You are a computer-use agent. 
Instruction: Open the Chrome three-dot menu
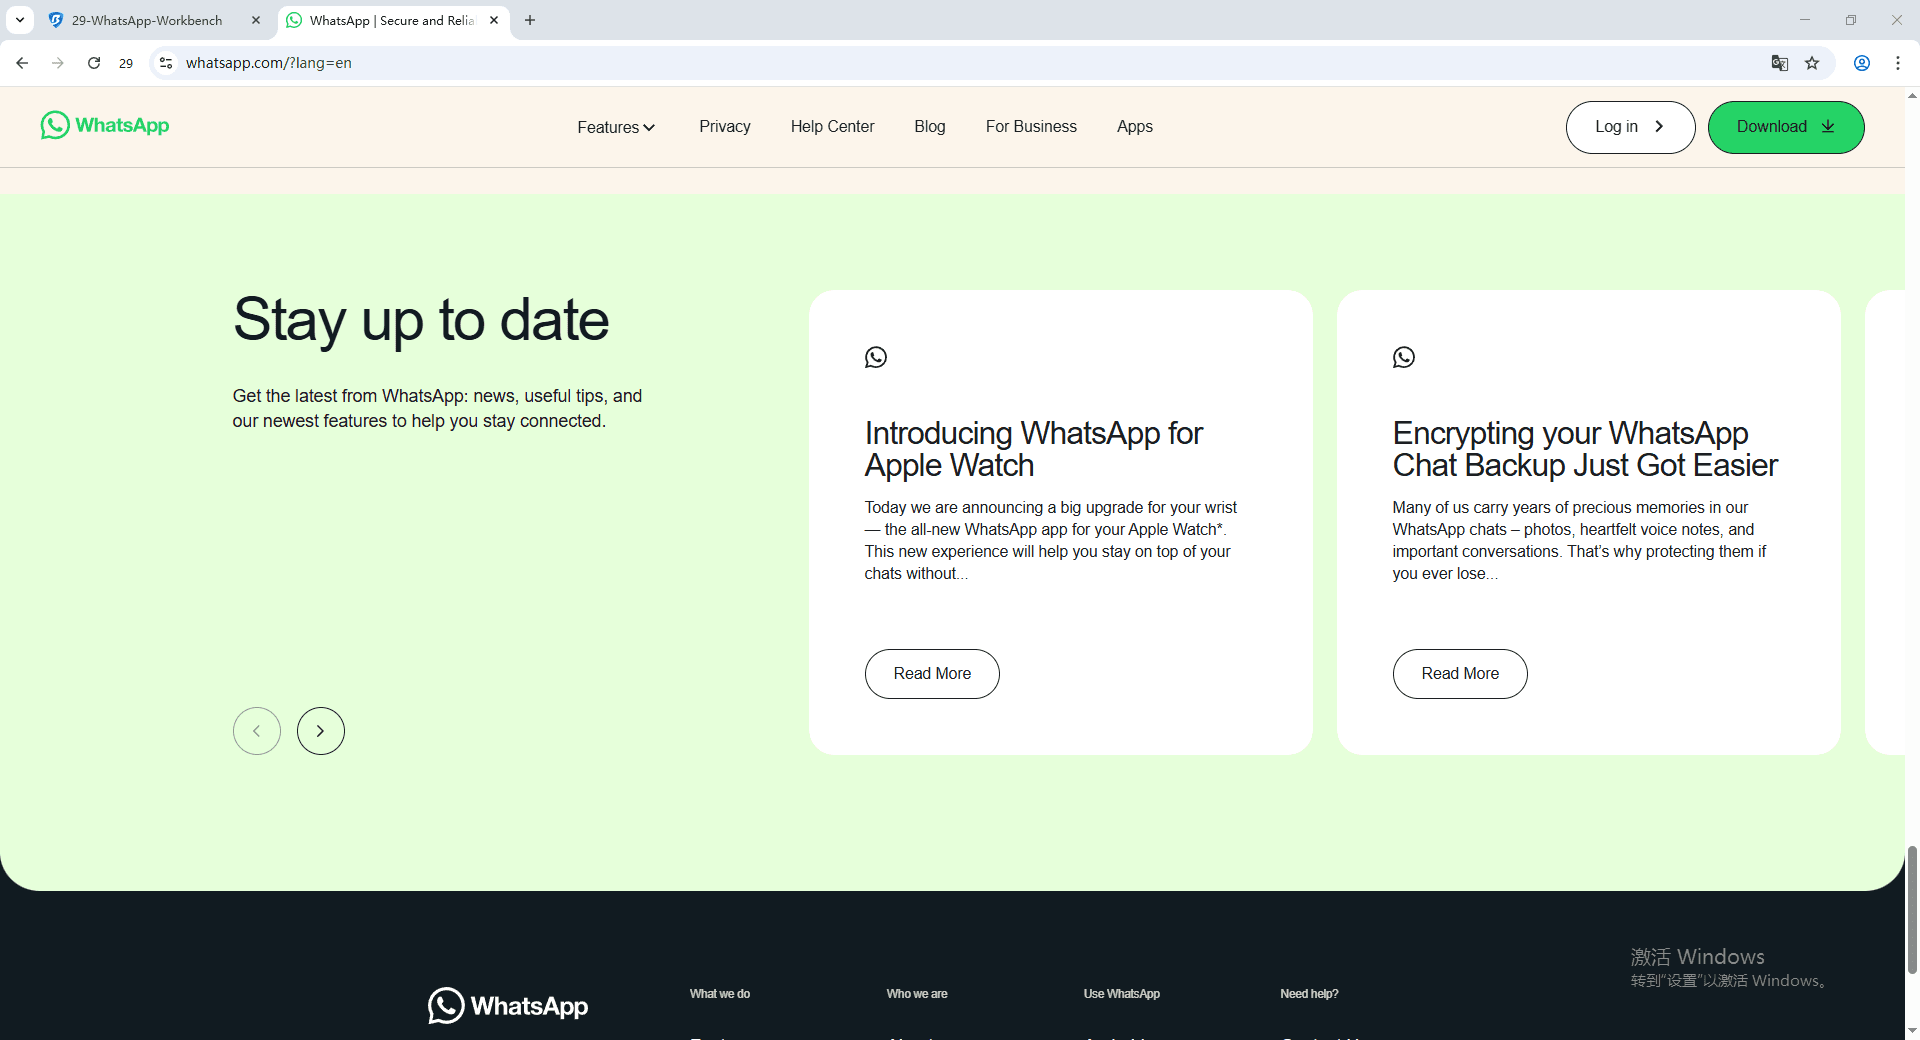pos(1897,62)
